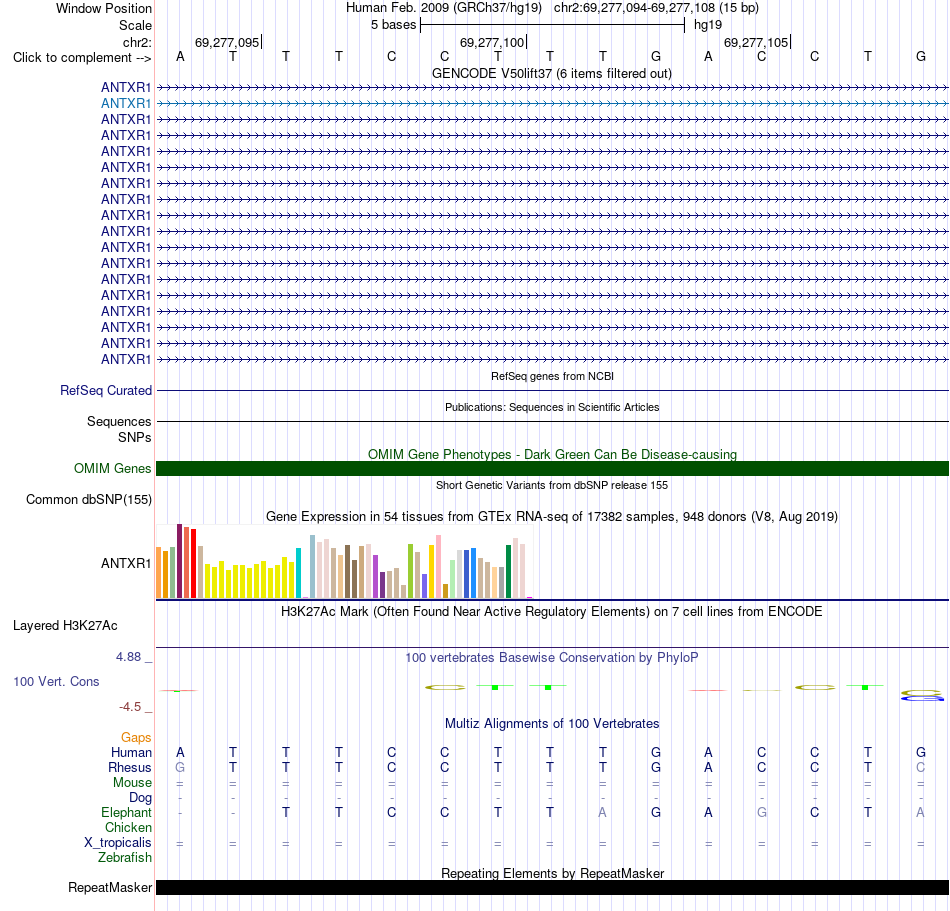Click the faded G base in the Rhesus row

(180, 767)
